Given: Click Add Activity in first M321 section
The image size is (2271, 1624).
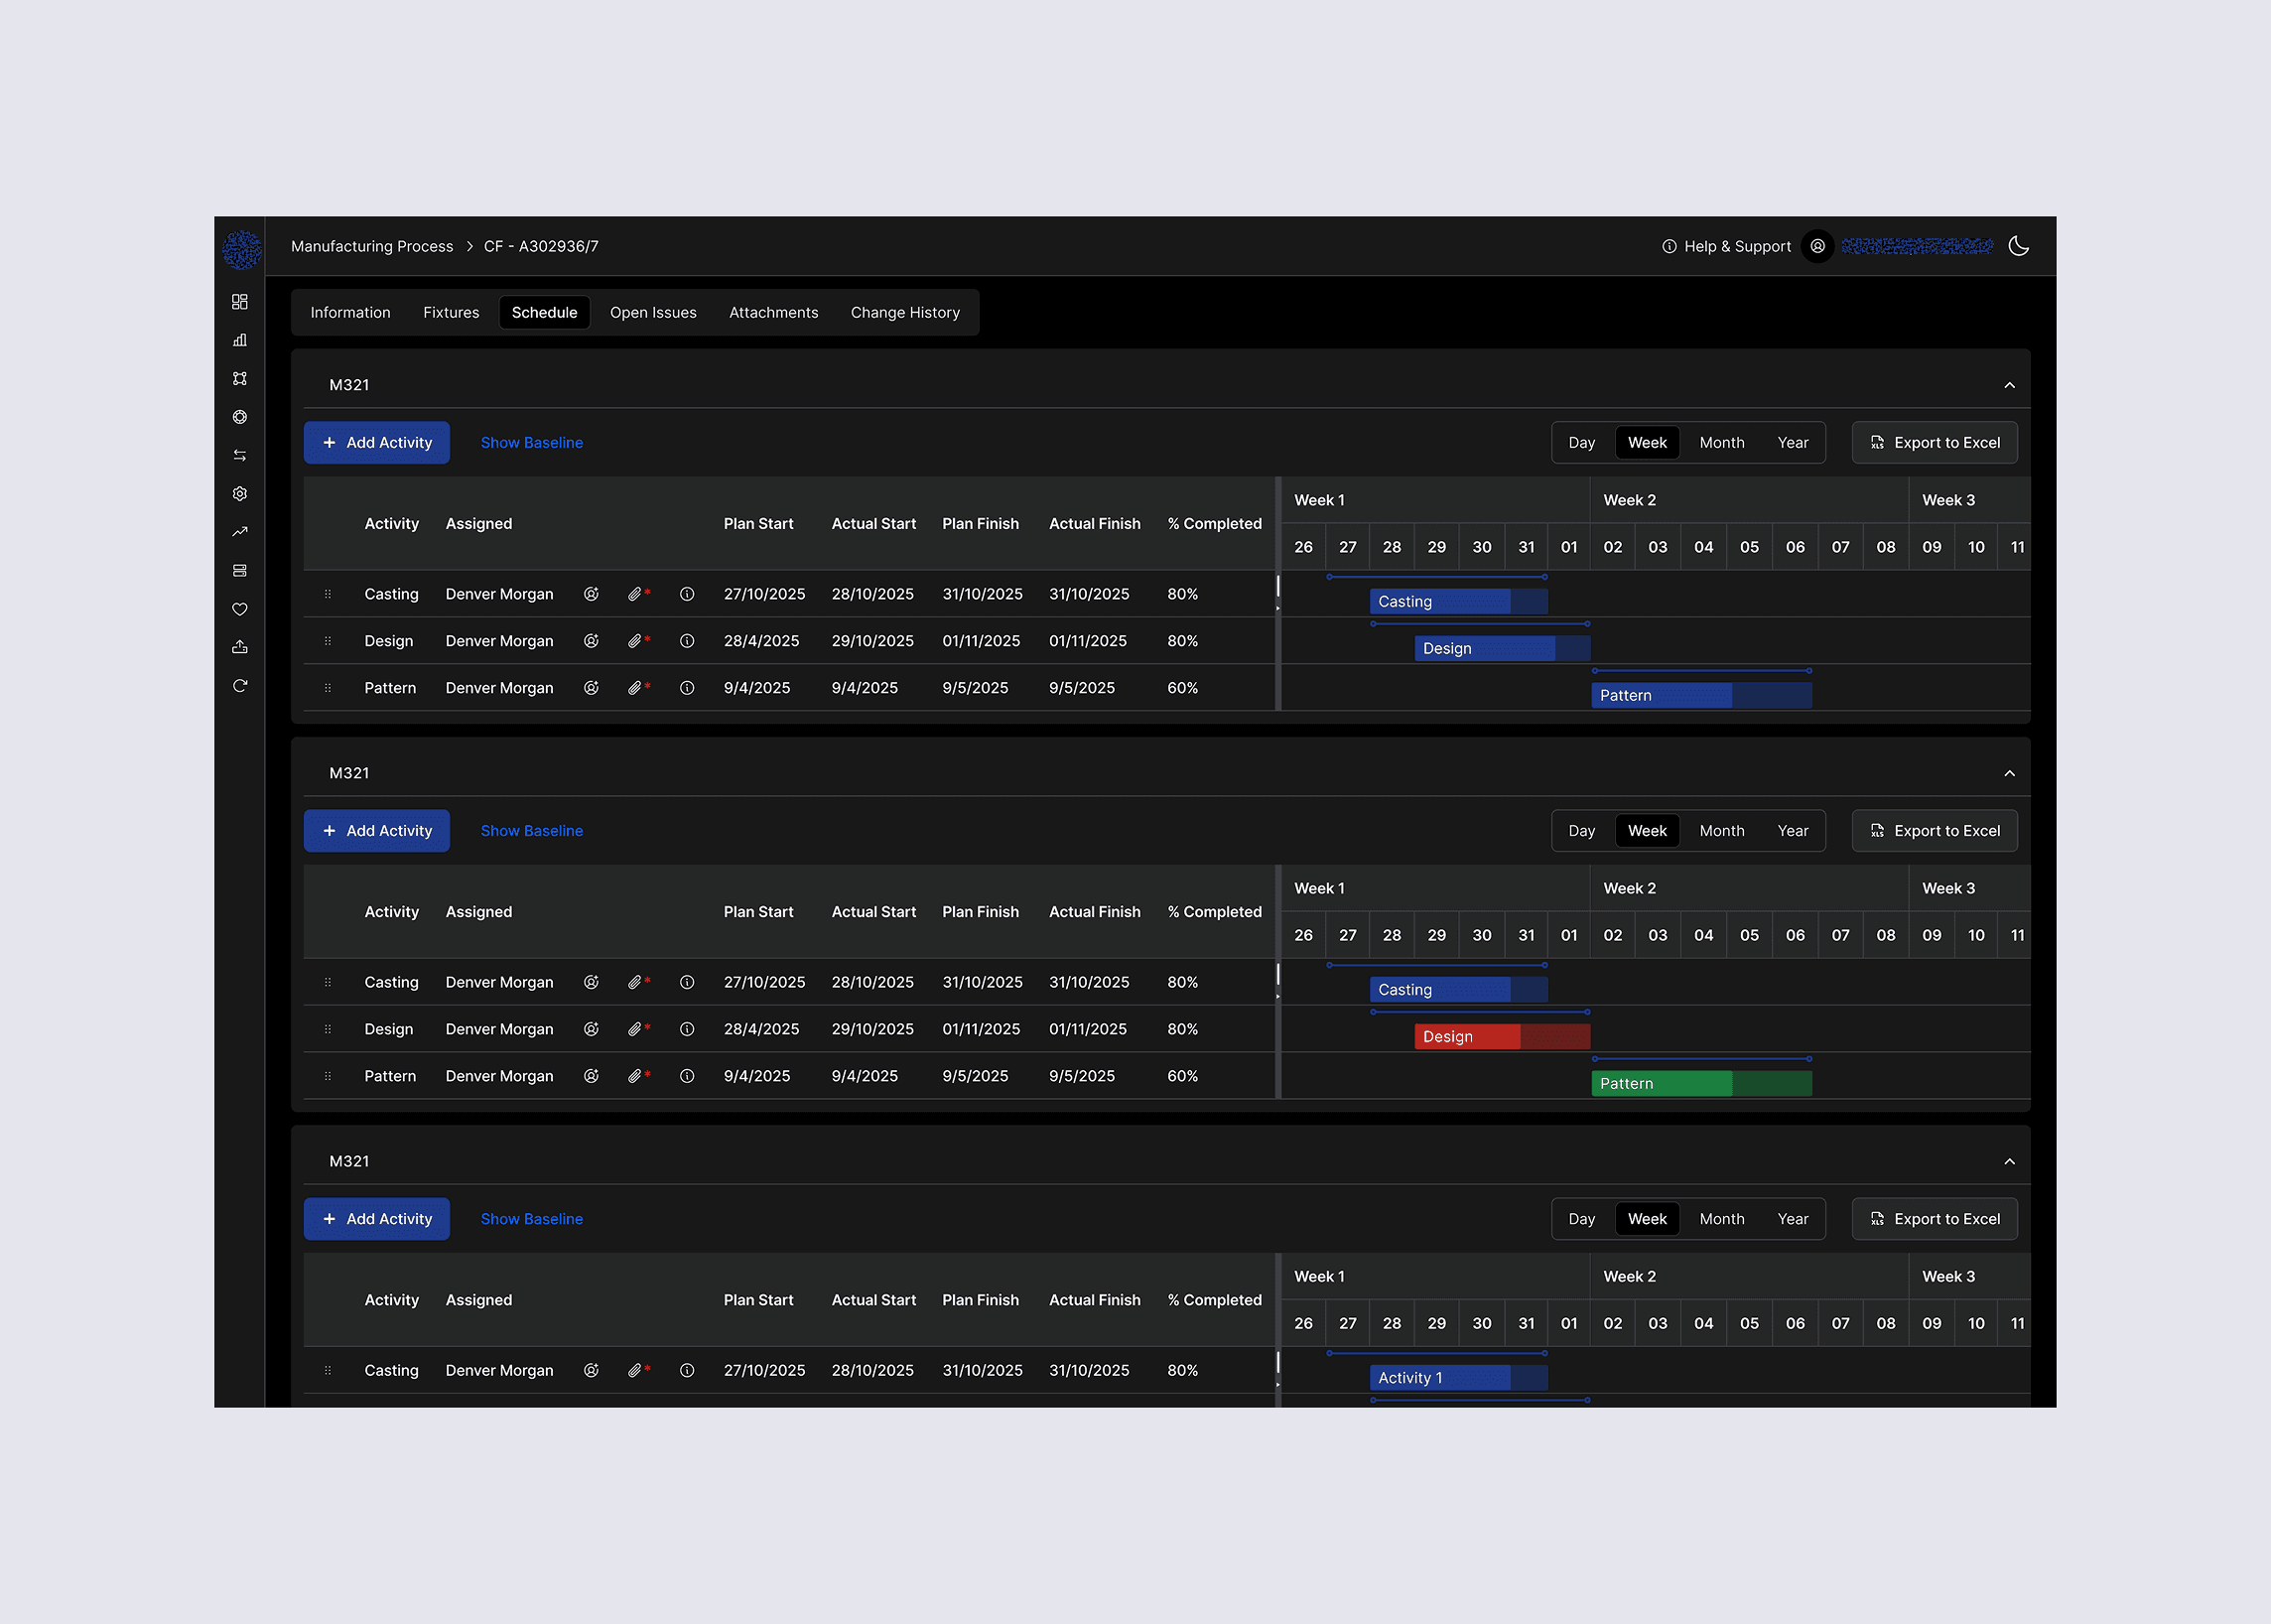Looking at the screenshot, I should 377,443.
